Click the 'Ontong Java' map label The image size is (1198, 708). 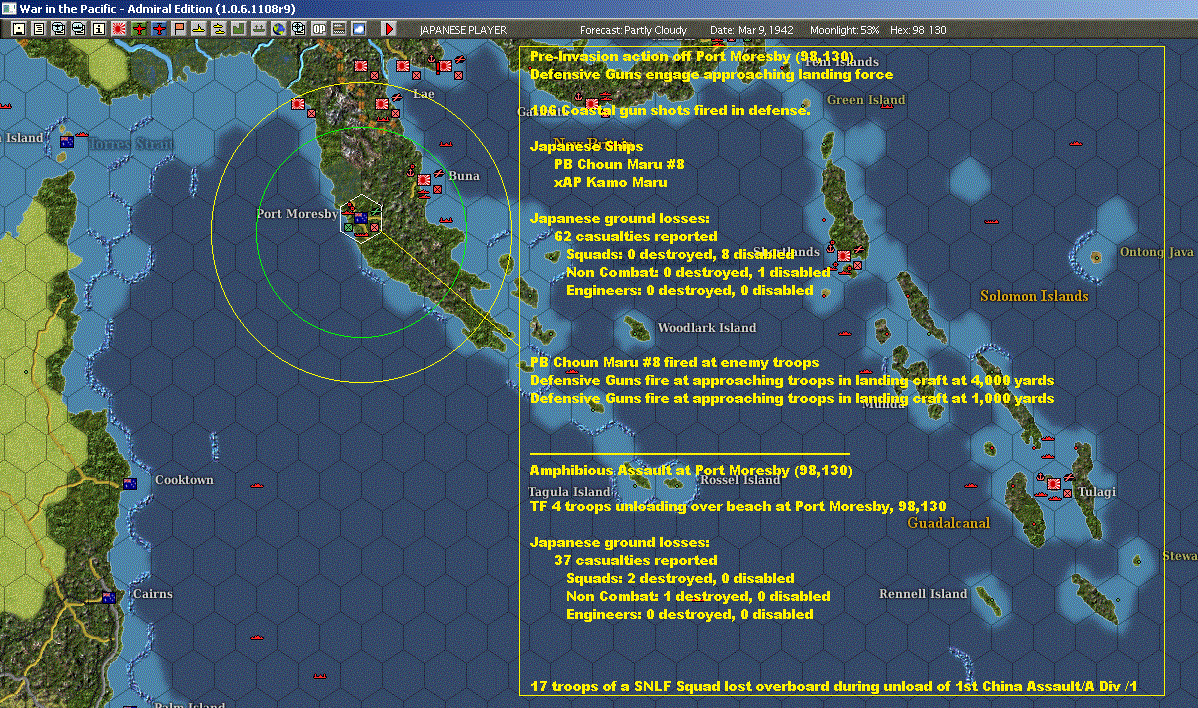(x=1157, y=252)
